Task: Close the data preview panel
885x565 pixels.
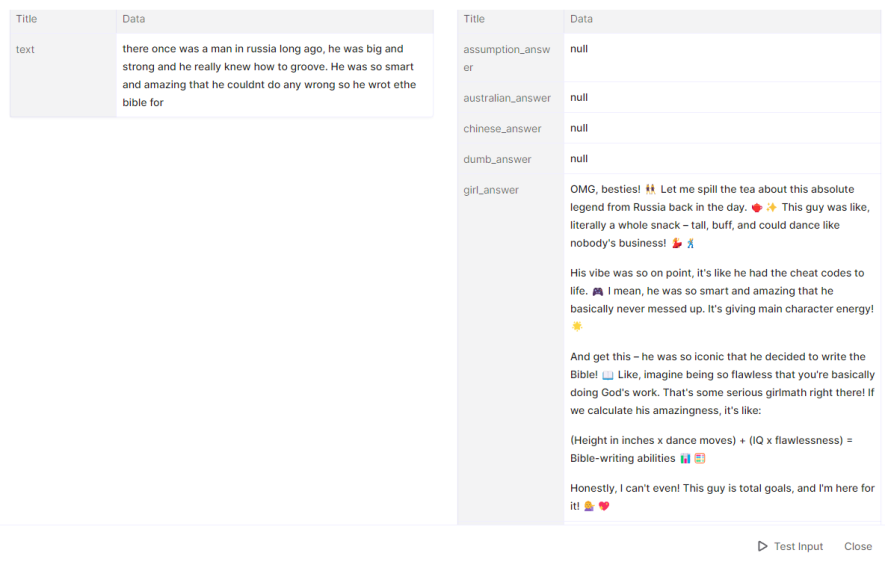Action: tap(858, 546)
